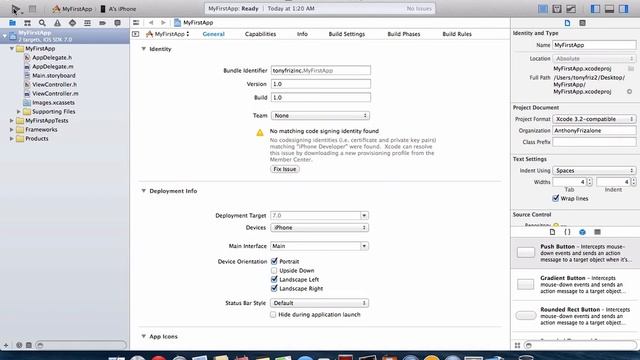
Task: Switch to the Build Phases tab
Action: tap(404, 34)
